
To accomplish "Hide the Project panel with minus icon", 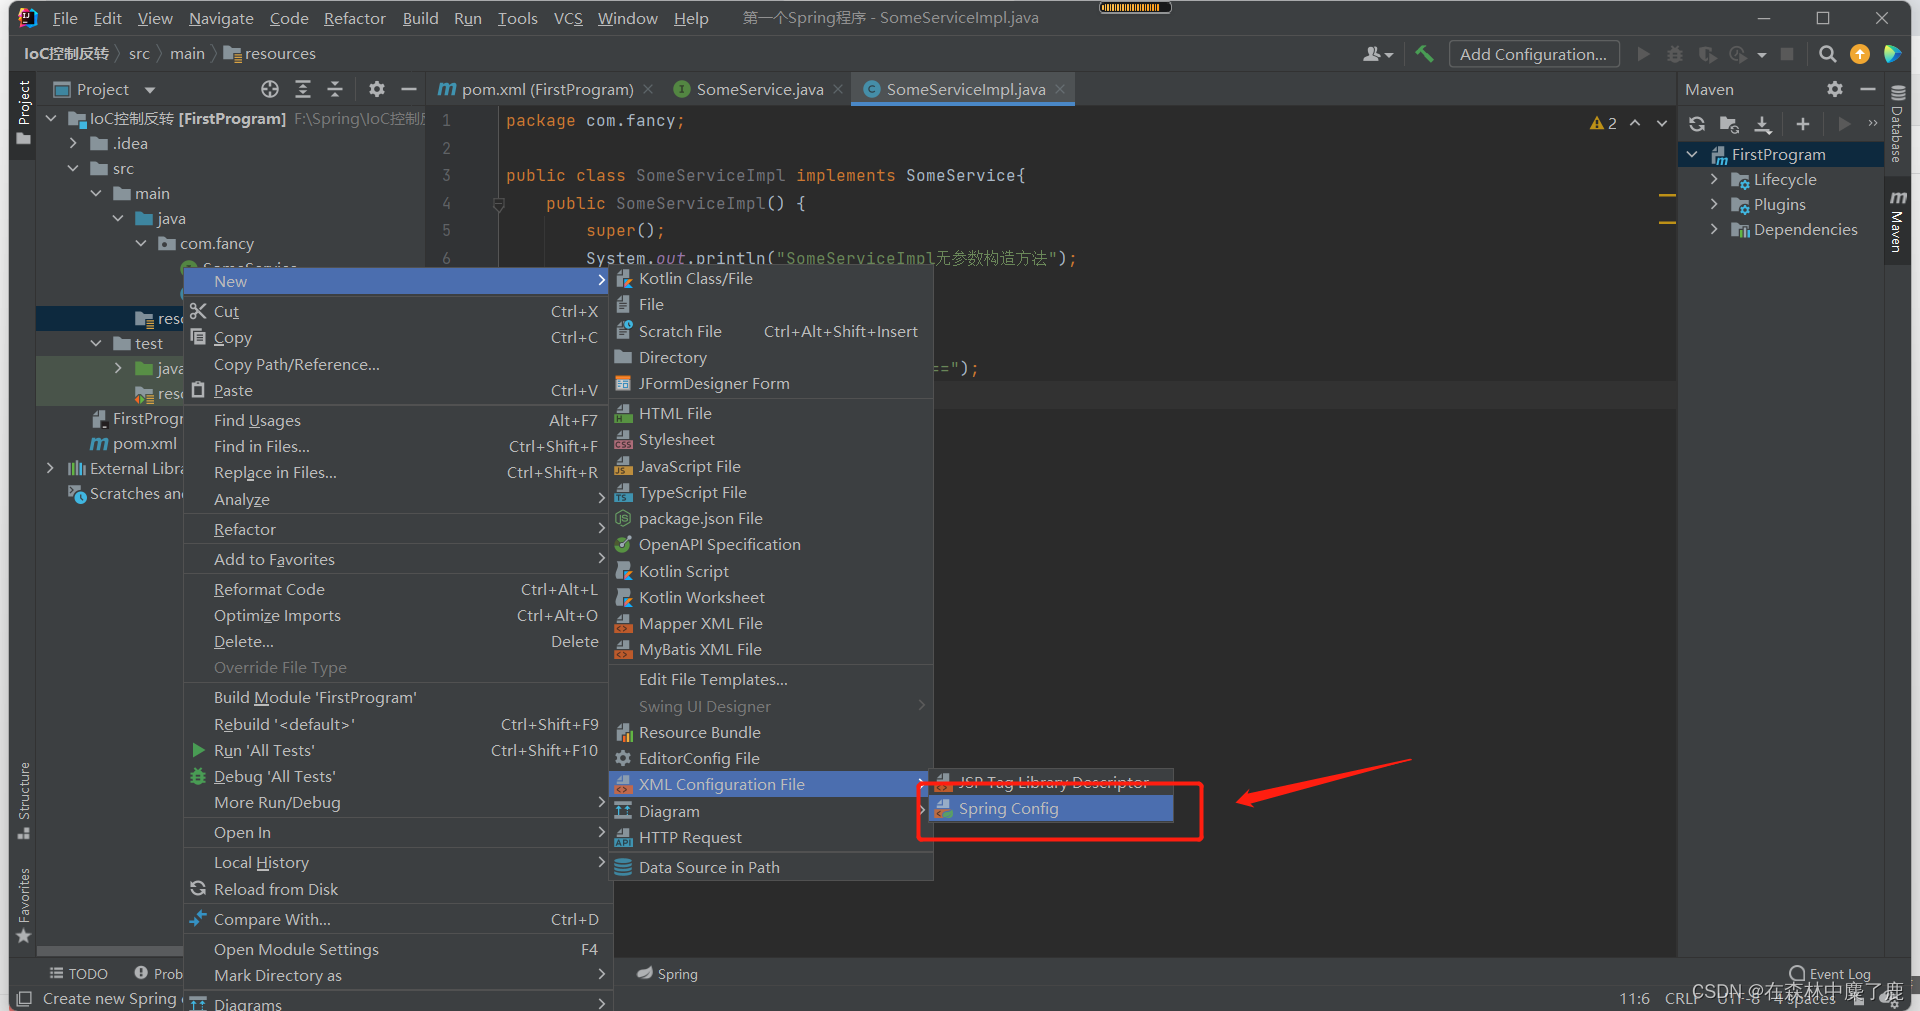I will [x=408, y=89].
